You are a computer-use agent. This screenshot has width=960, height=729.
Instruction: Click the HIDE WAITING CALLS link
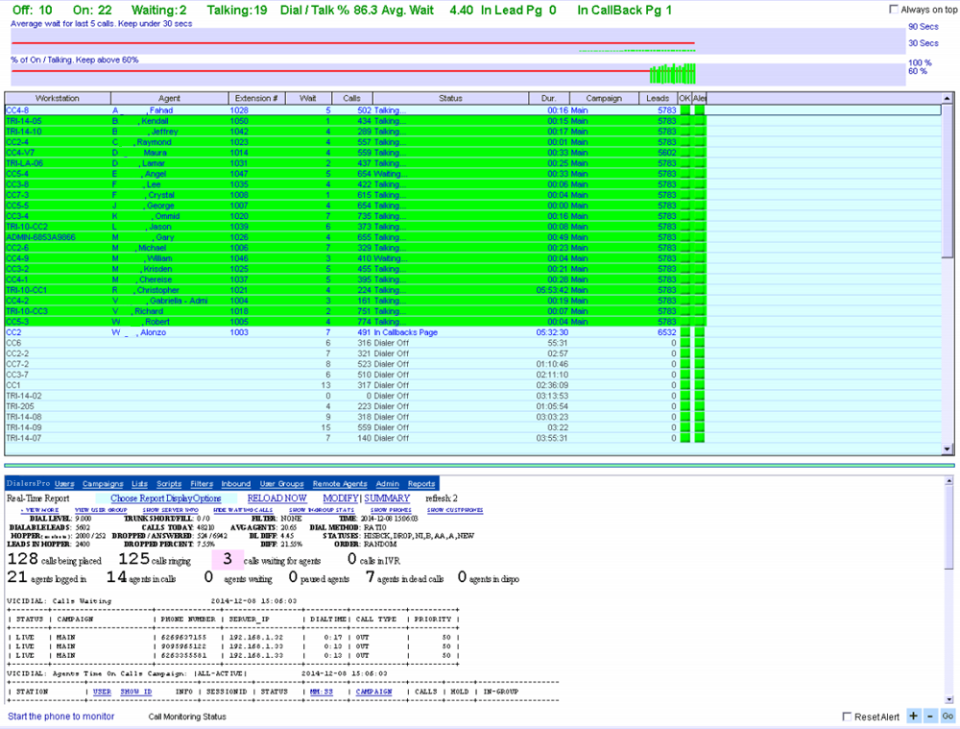point(243,510)
